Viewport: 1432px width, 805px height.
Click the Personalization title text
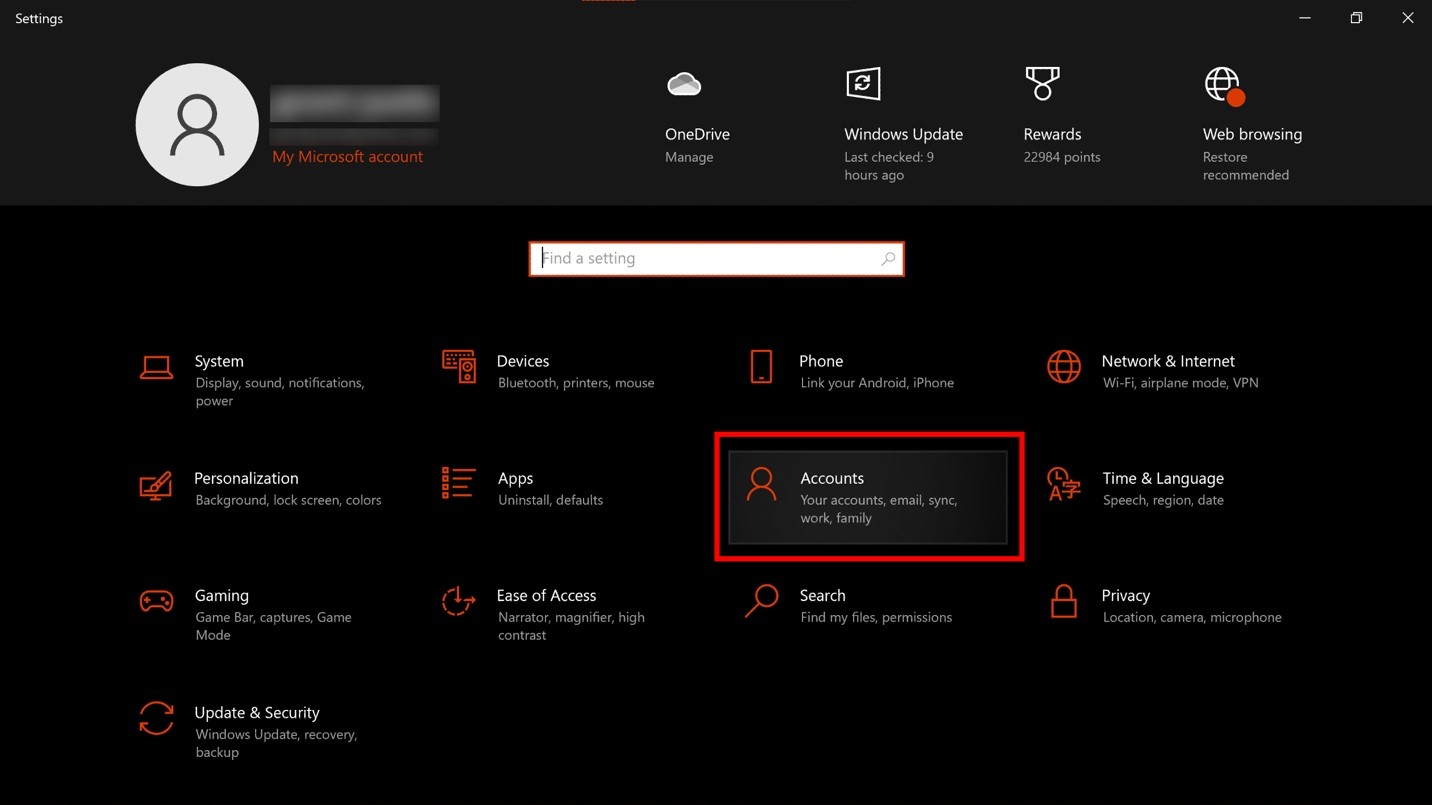(246, 478)
